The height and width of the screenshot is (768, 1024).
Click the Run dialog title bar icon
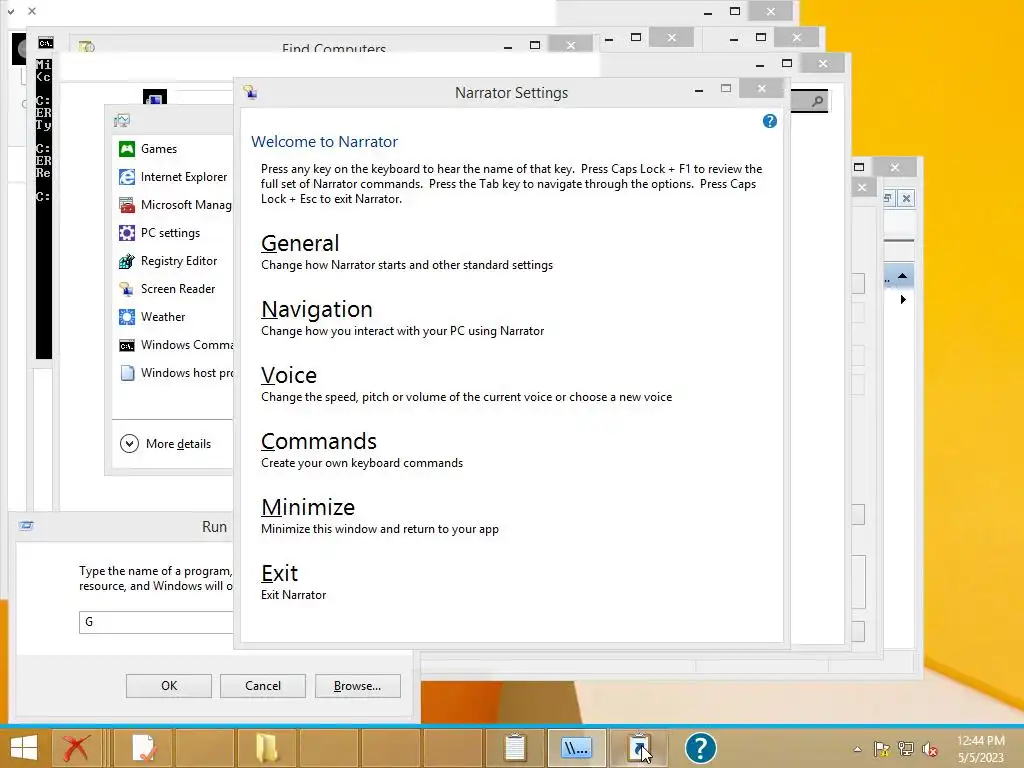(x=26, y=526)
